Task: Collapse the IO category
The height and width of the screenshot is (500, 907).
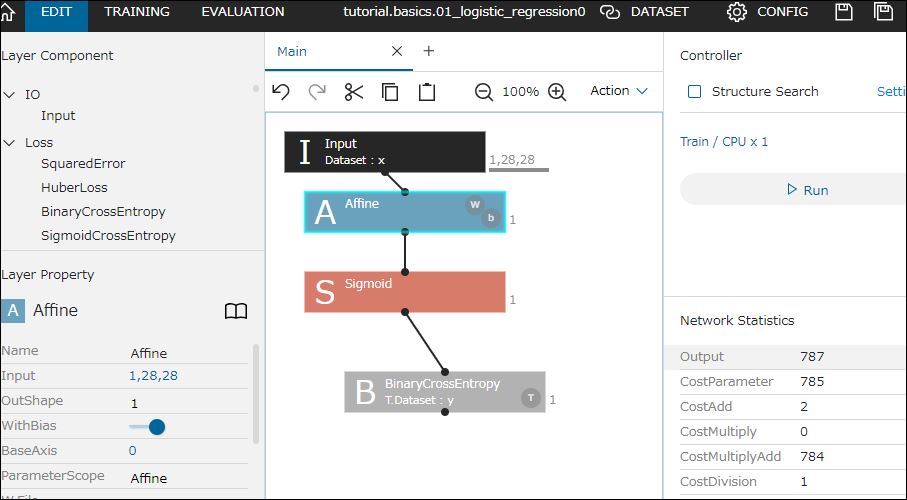Action: click(x=9, y=94)
